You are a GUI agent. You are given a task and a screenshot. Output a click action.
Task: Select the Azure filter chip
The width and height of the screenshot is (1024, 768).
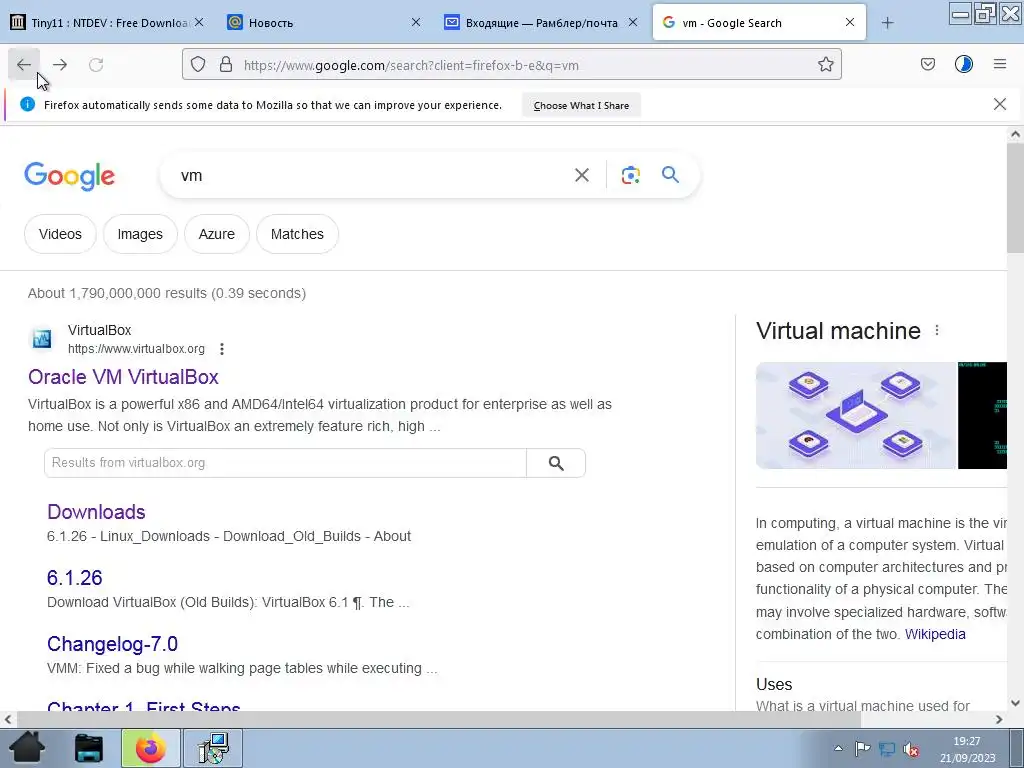[x=216, y=234]
